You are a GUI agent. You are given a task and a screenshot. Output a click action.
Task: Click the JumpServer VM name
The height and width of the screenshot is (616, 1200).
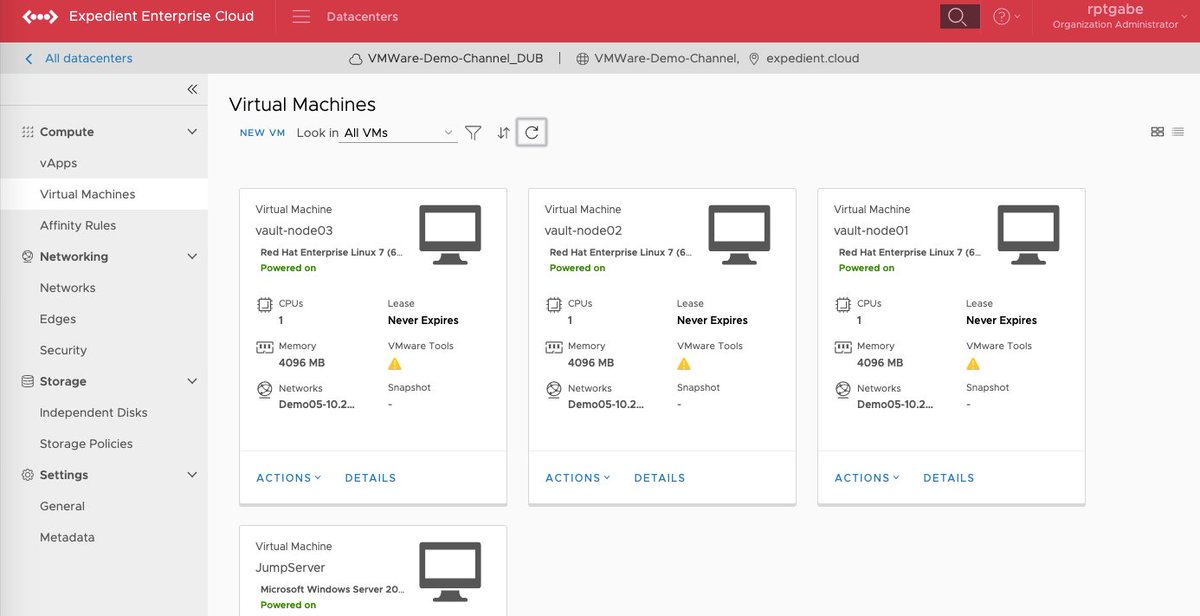[x=289, y=568]
